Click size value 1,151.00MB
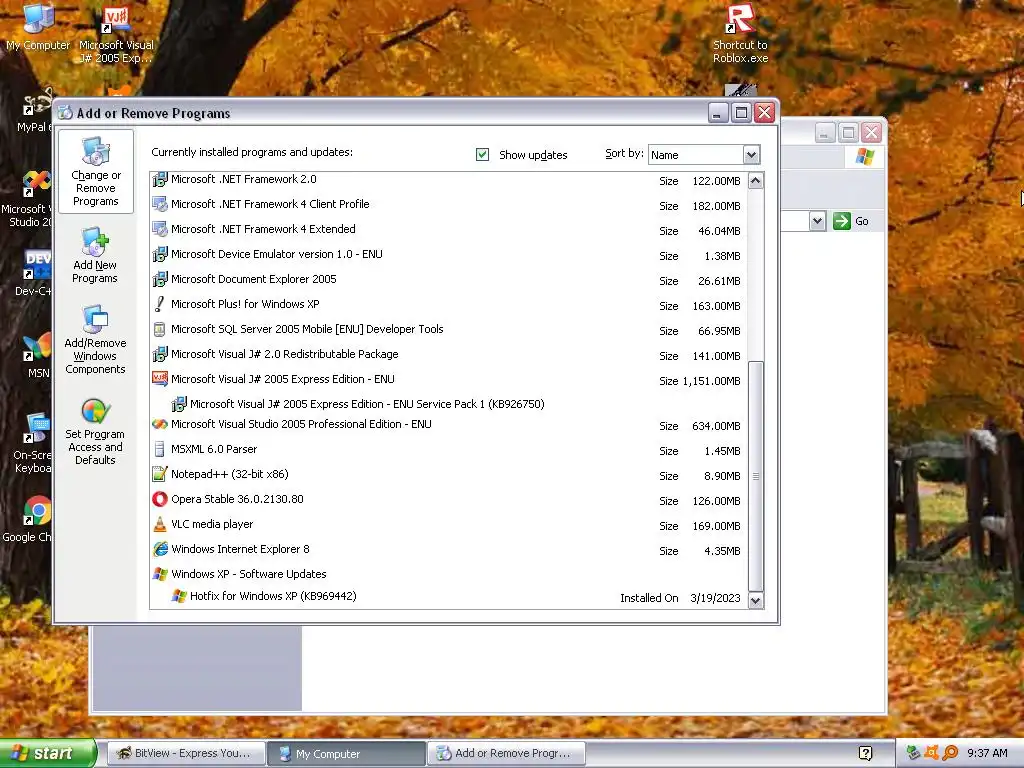 click(712, 381)
